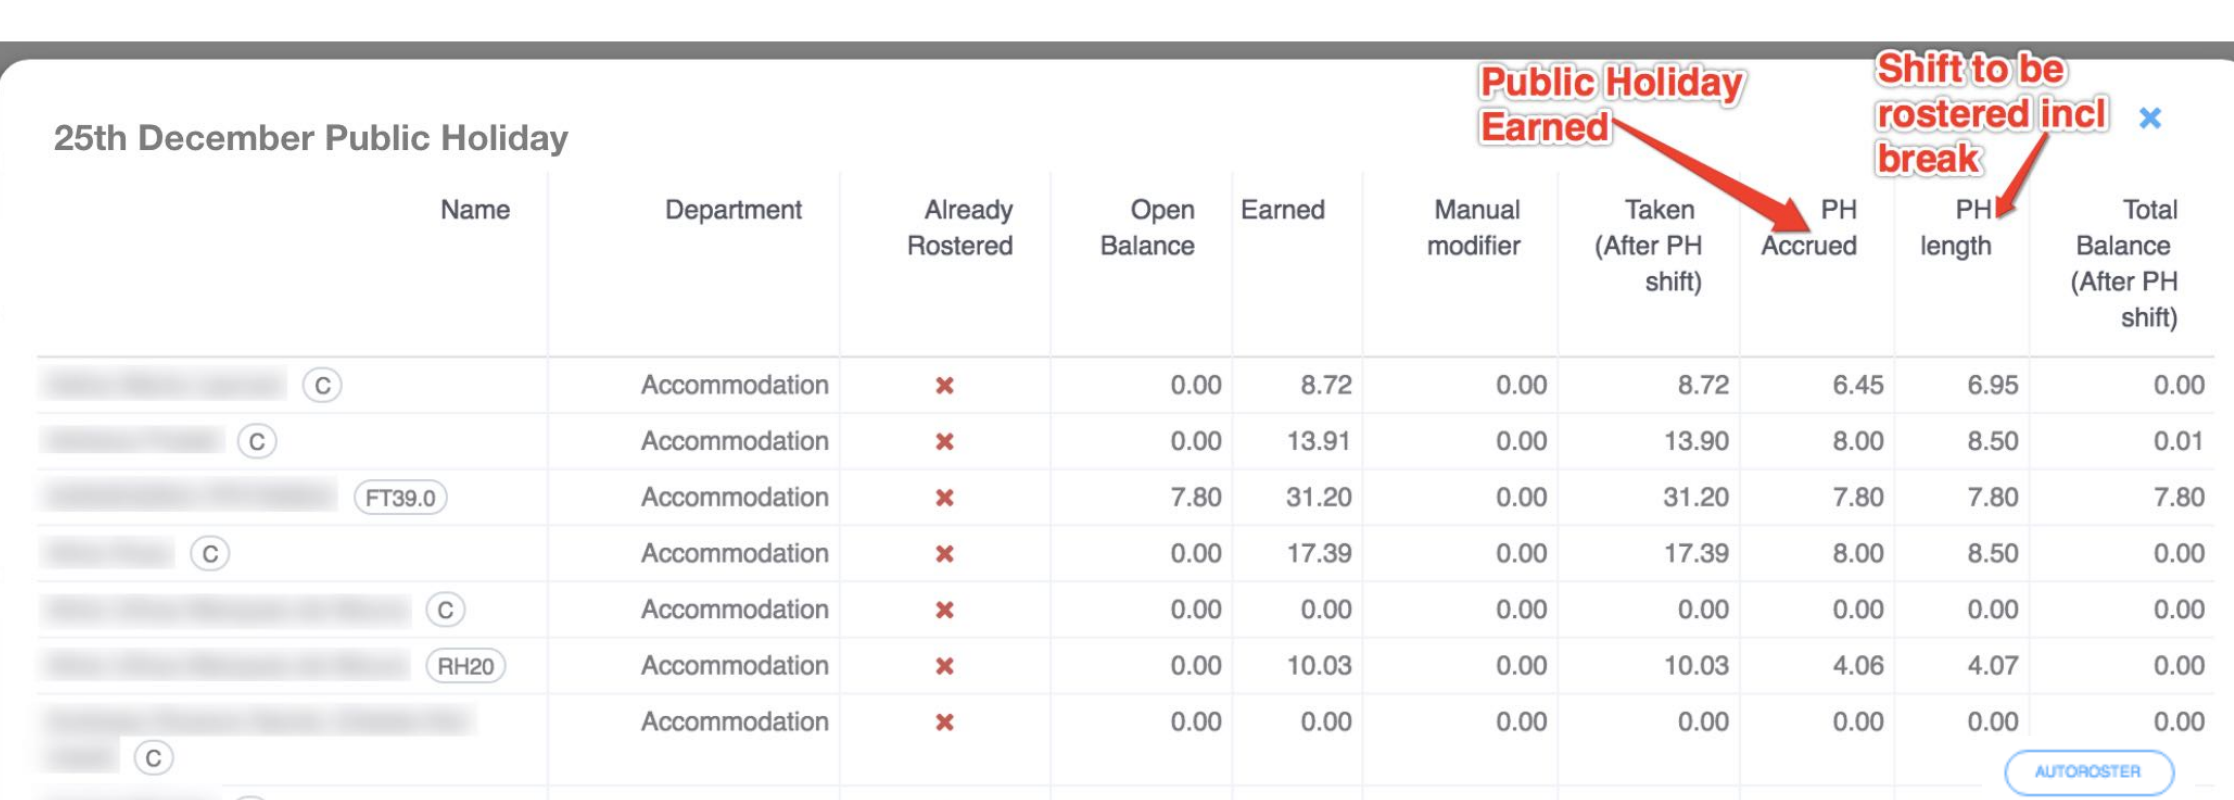The width and height of the screenshot is (2234, 800).
Task: Click the PH Accrued column header
Action: coord(1809,228)
